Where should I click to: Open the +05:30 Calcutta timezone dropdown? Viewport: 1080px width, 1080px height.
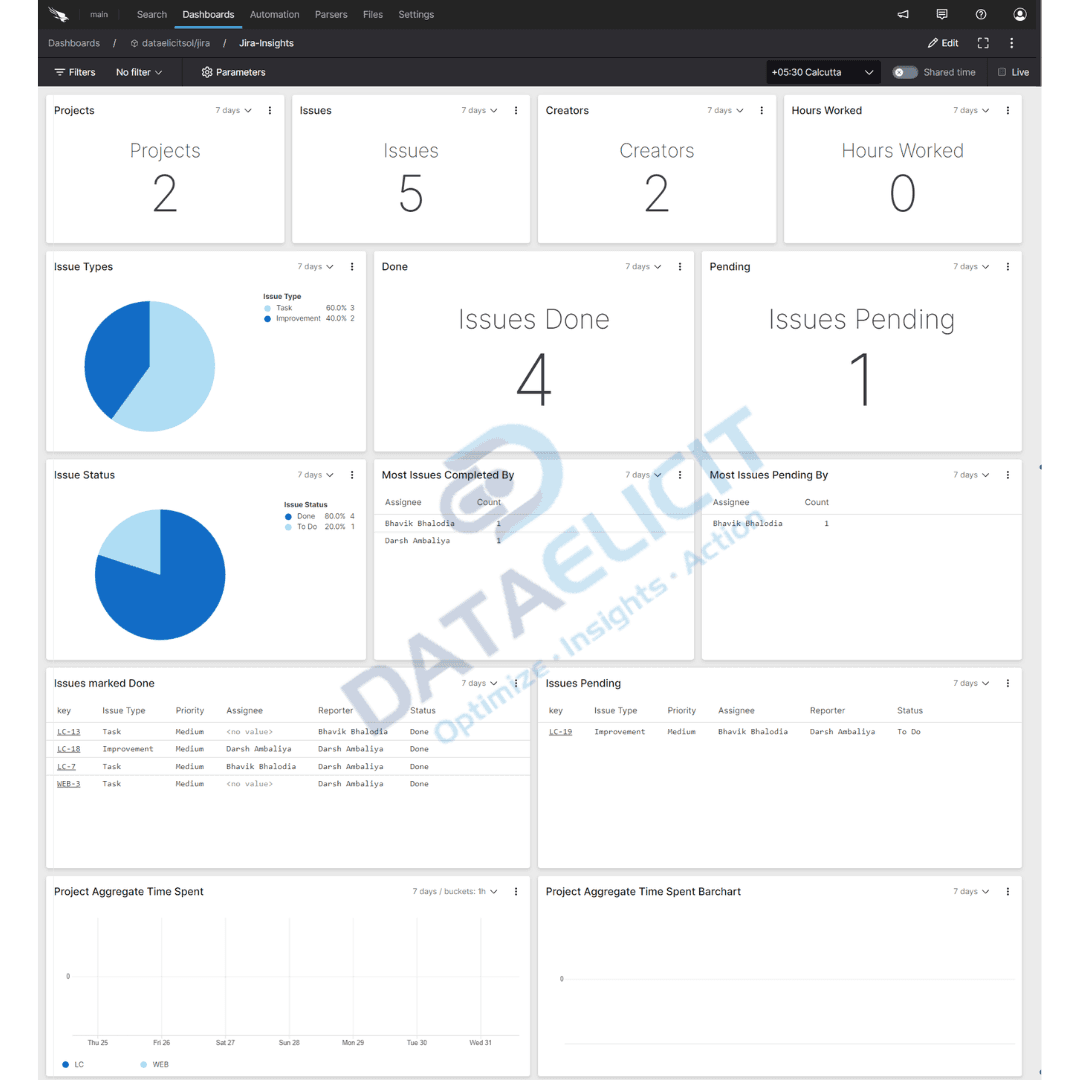[822, 72]
